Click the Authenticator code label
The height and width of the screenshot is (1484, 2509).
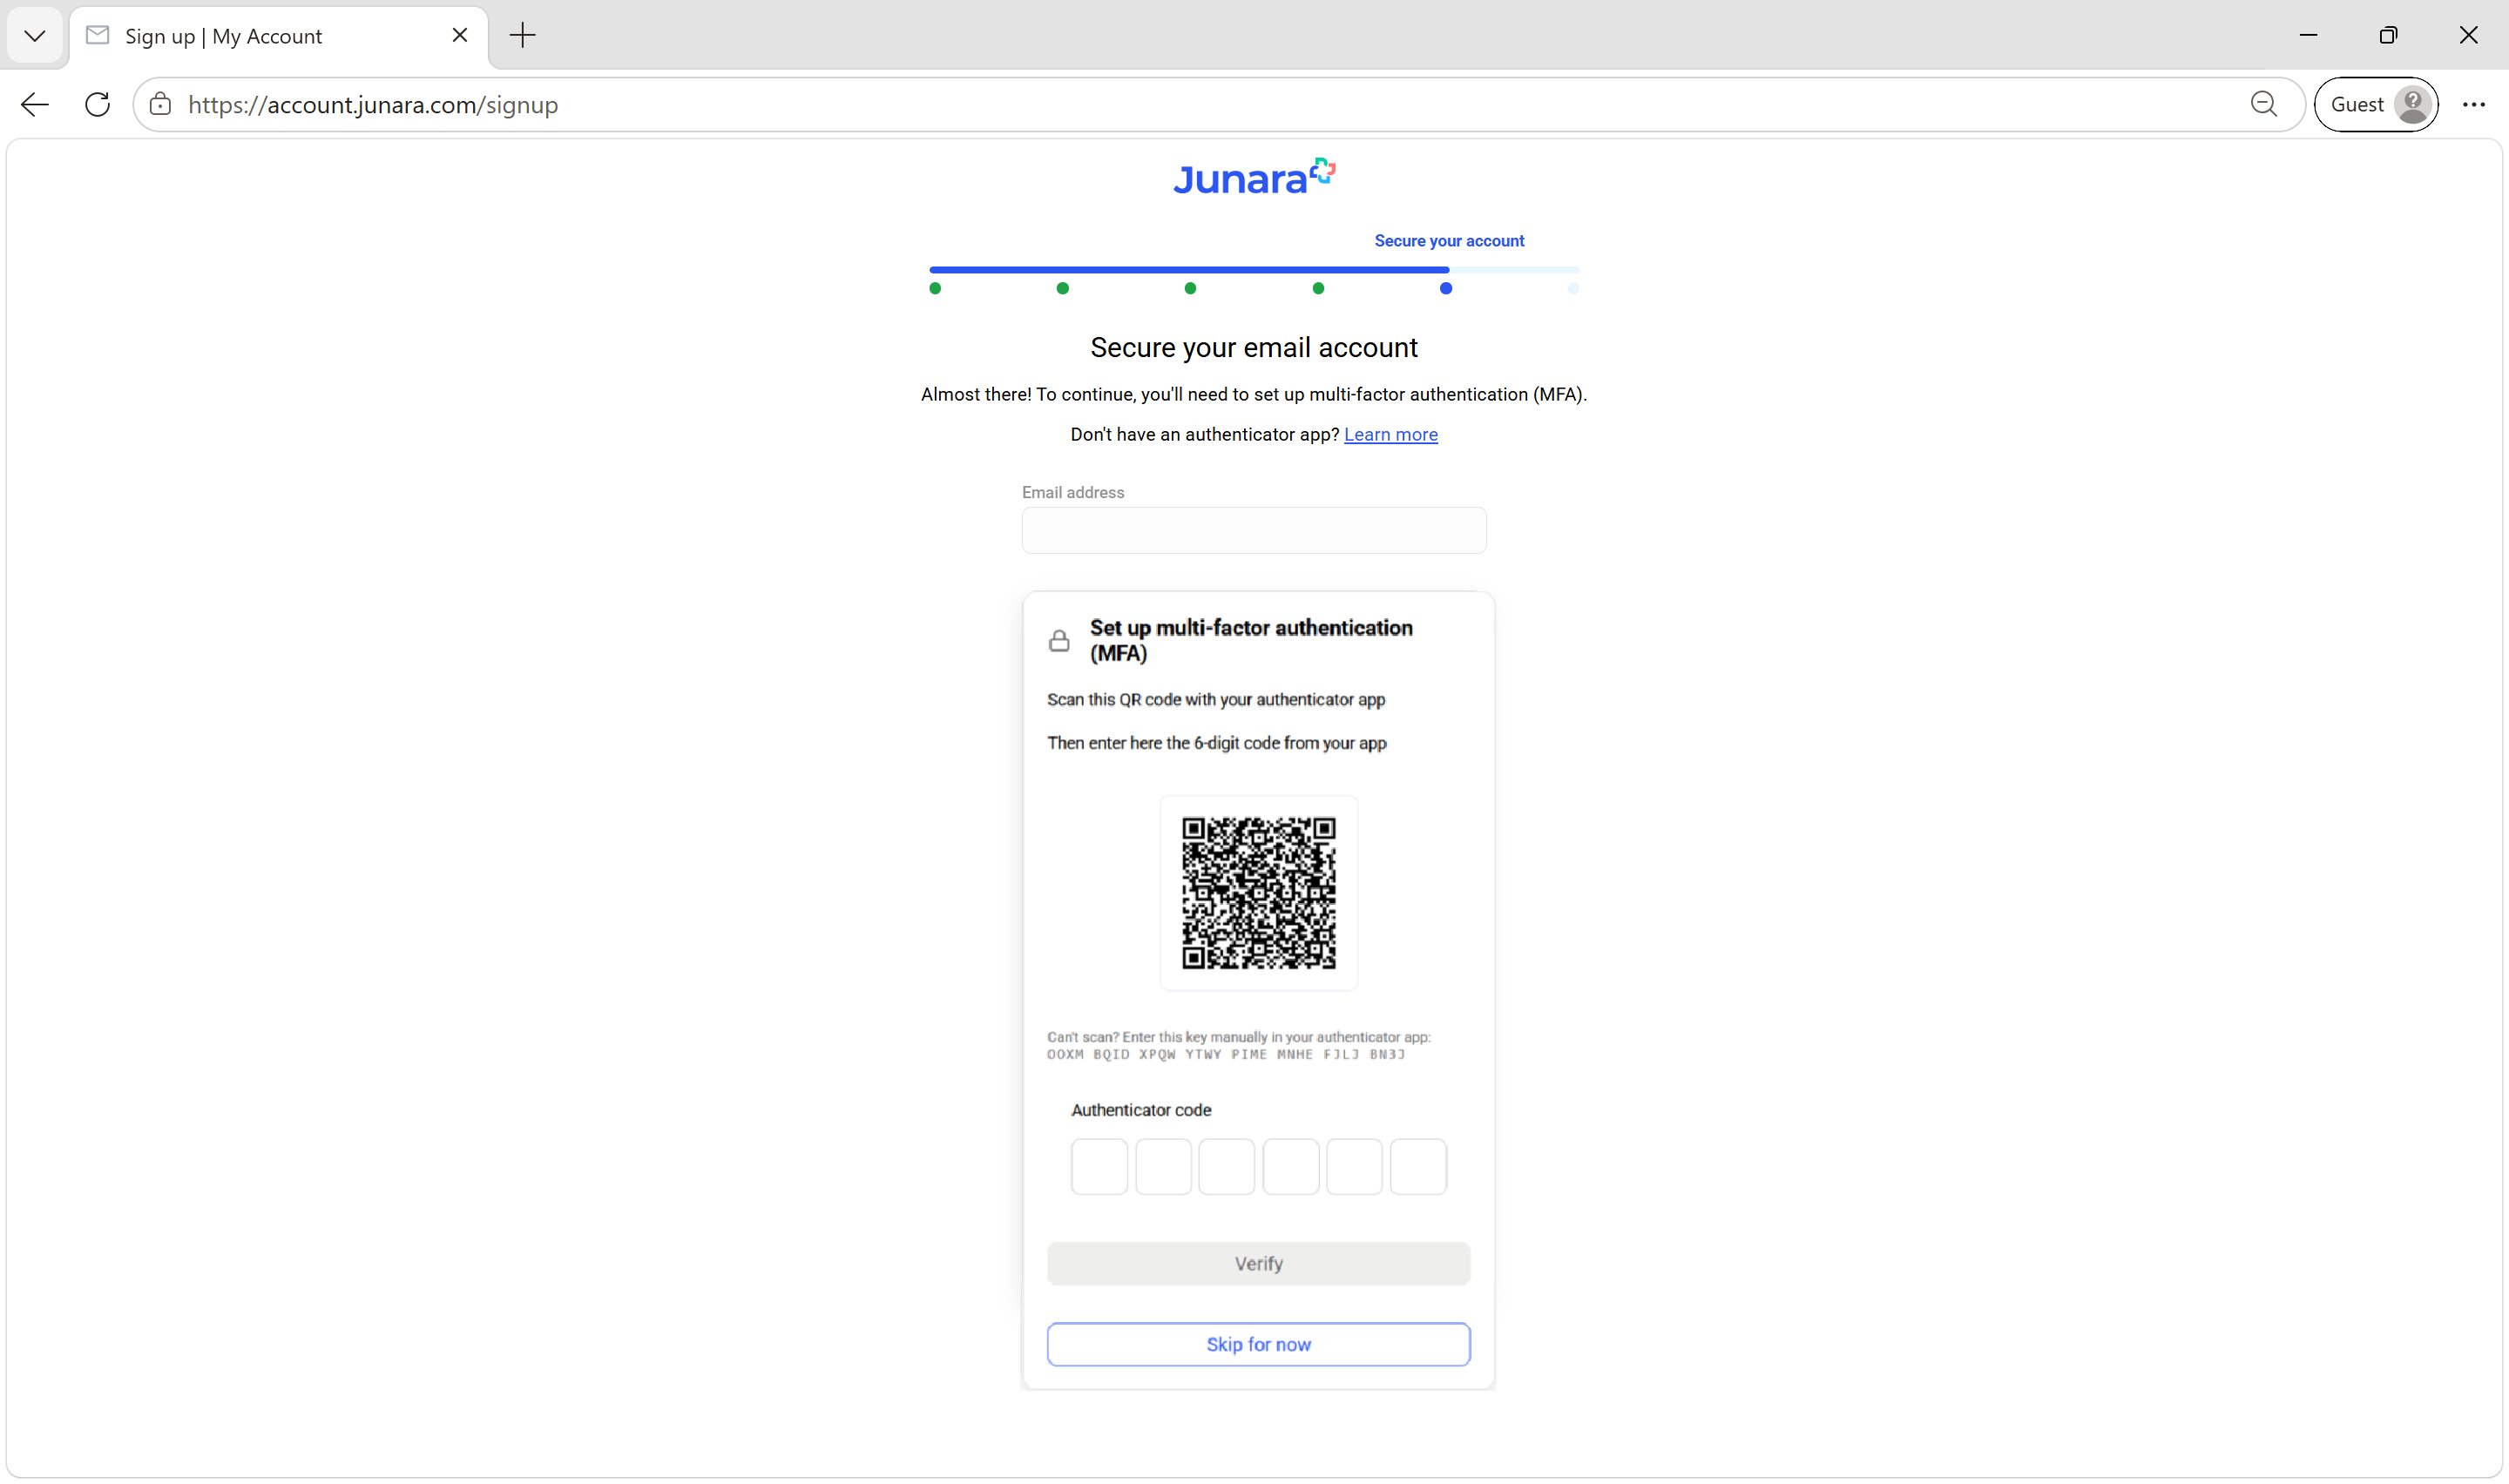click(x=1141, y=1110)
